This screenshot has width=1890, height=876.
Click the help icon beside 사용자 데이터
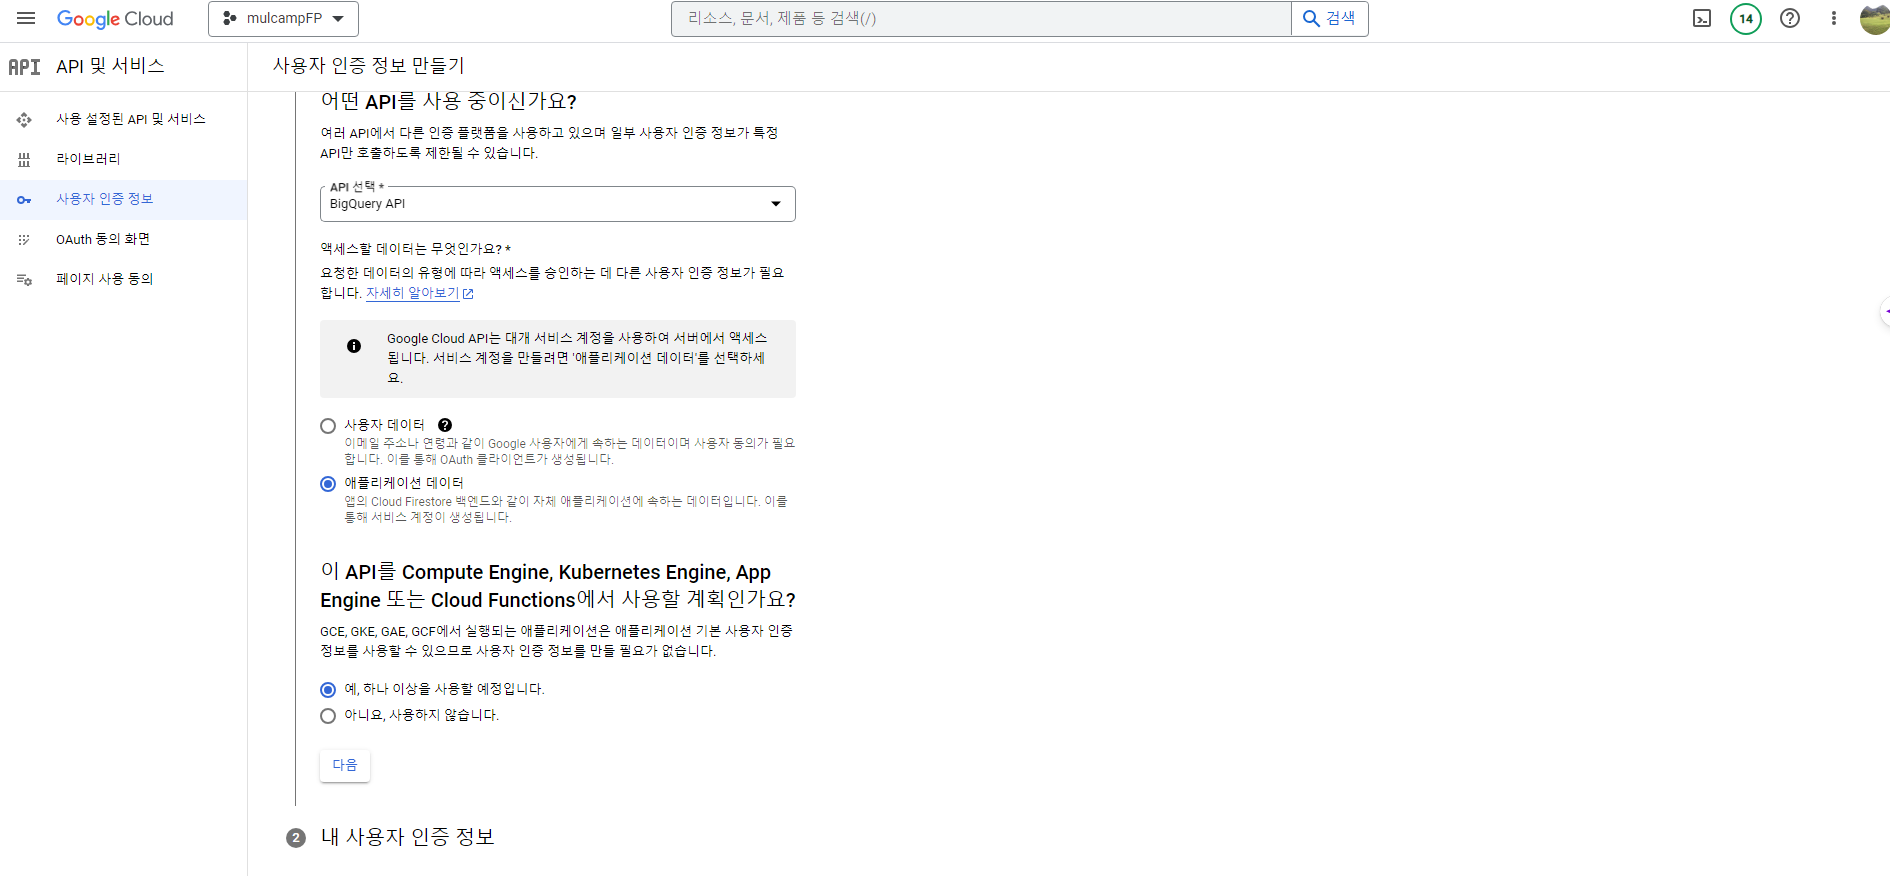tap(445, 425)
